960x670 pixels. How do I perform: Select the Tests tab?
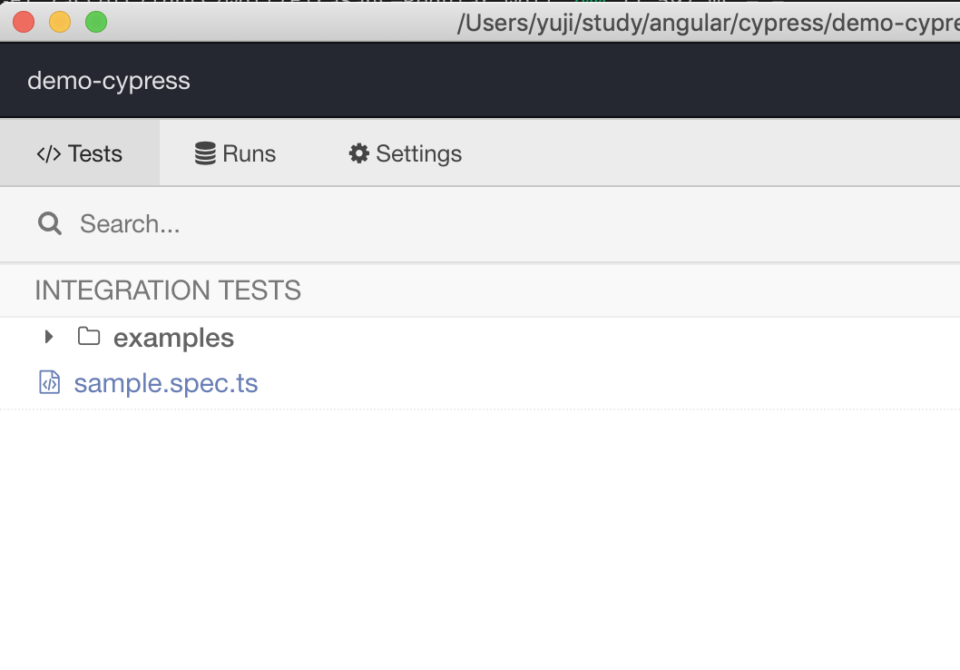click(x=80, y=153)
